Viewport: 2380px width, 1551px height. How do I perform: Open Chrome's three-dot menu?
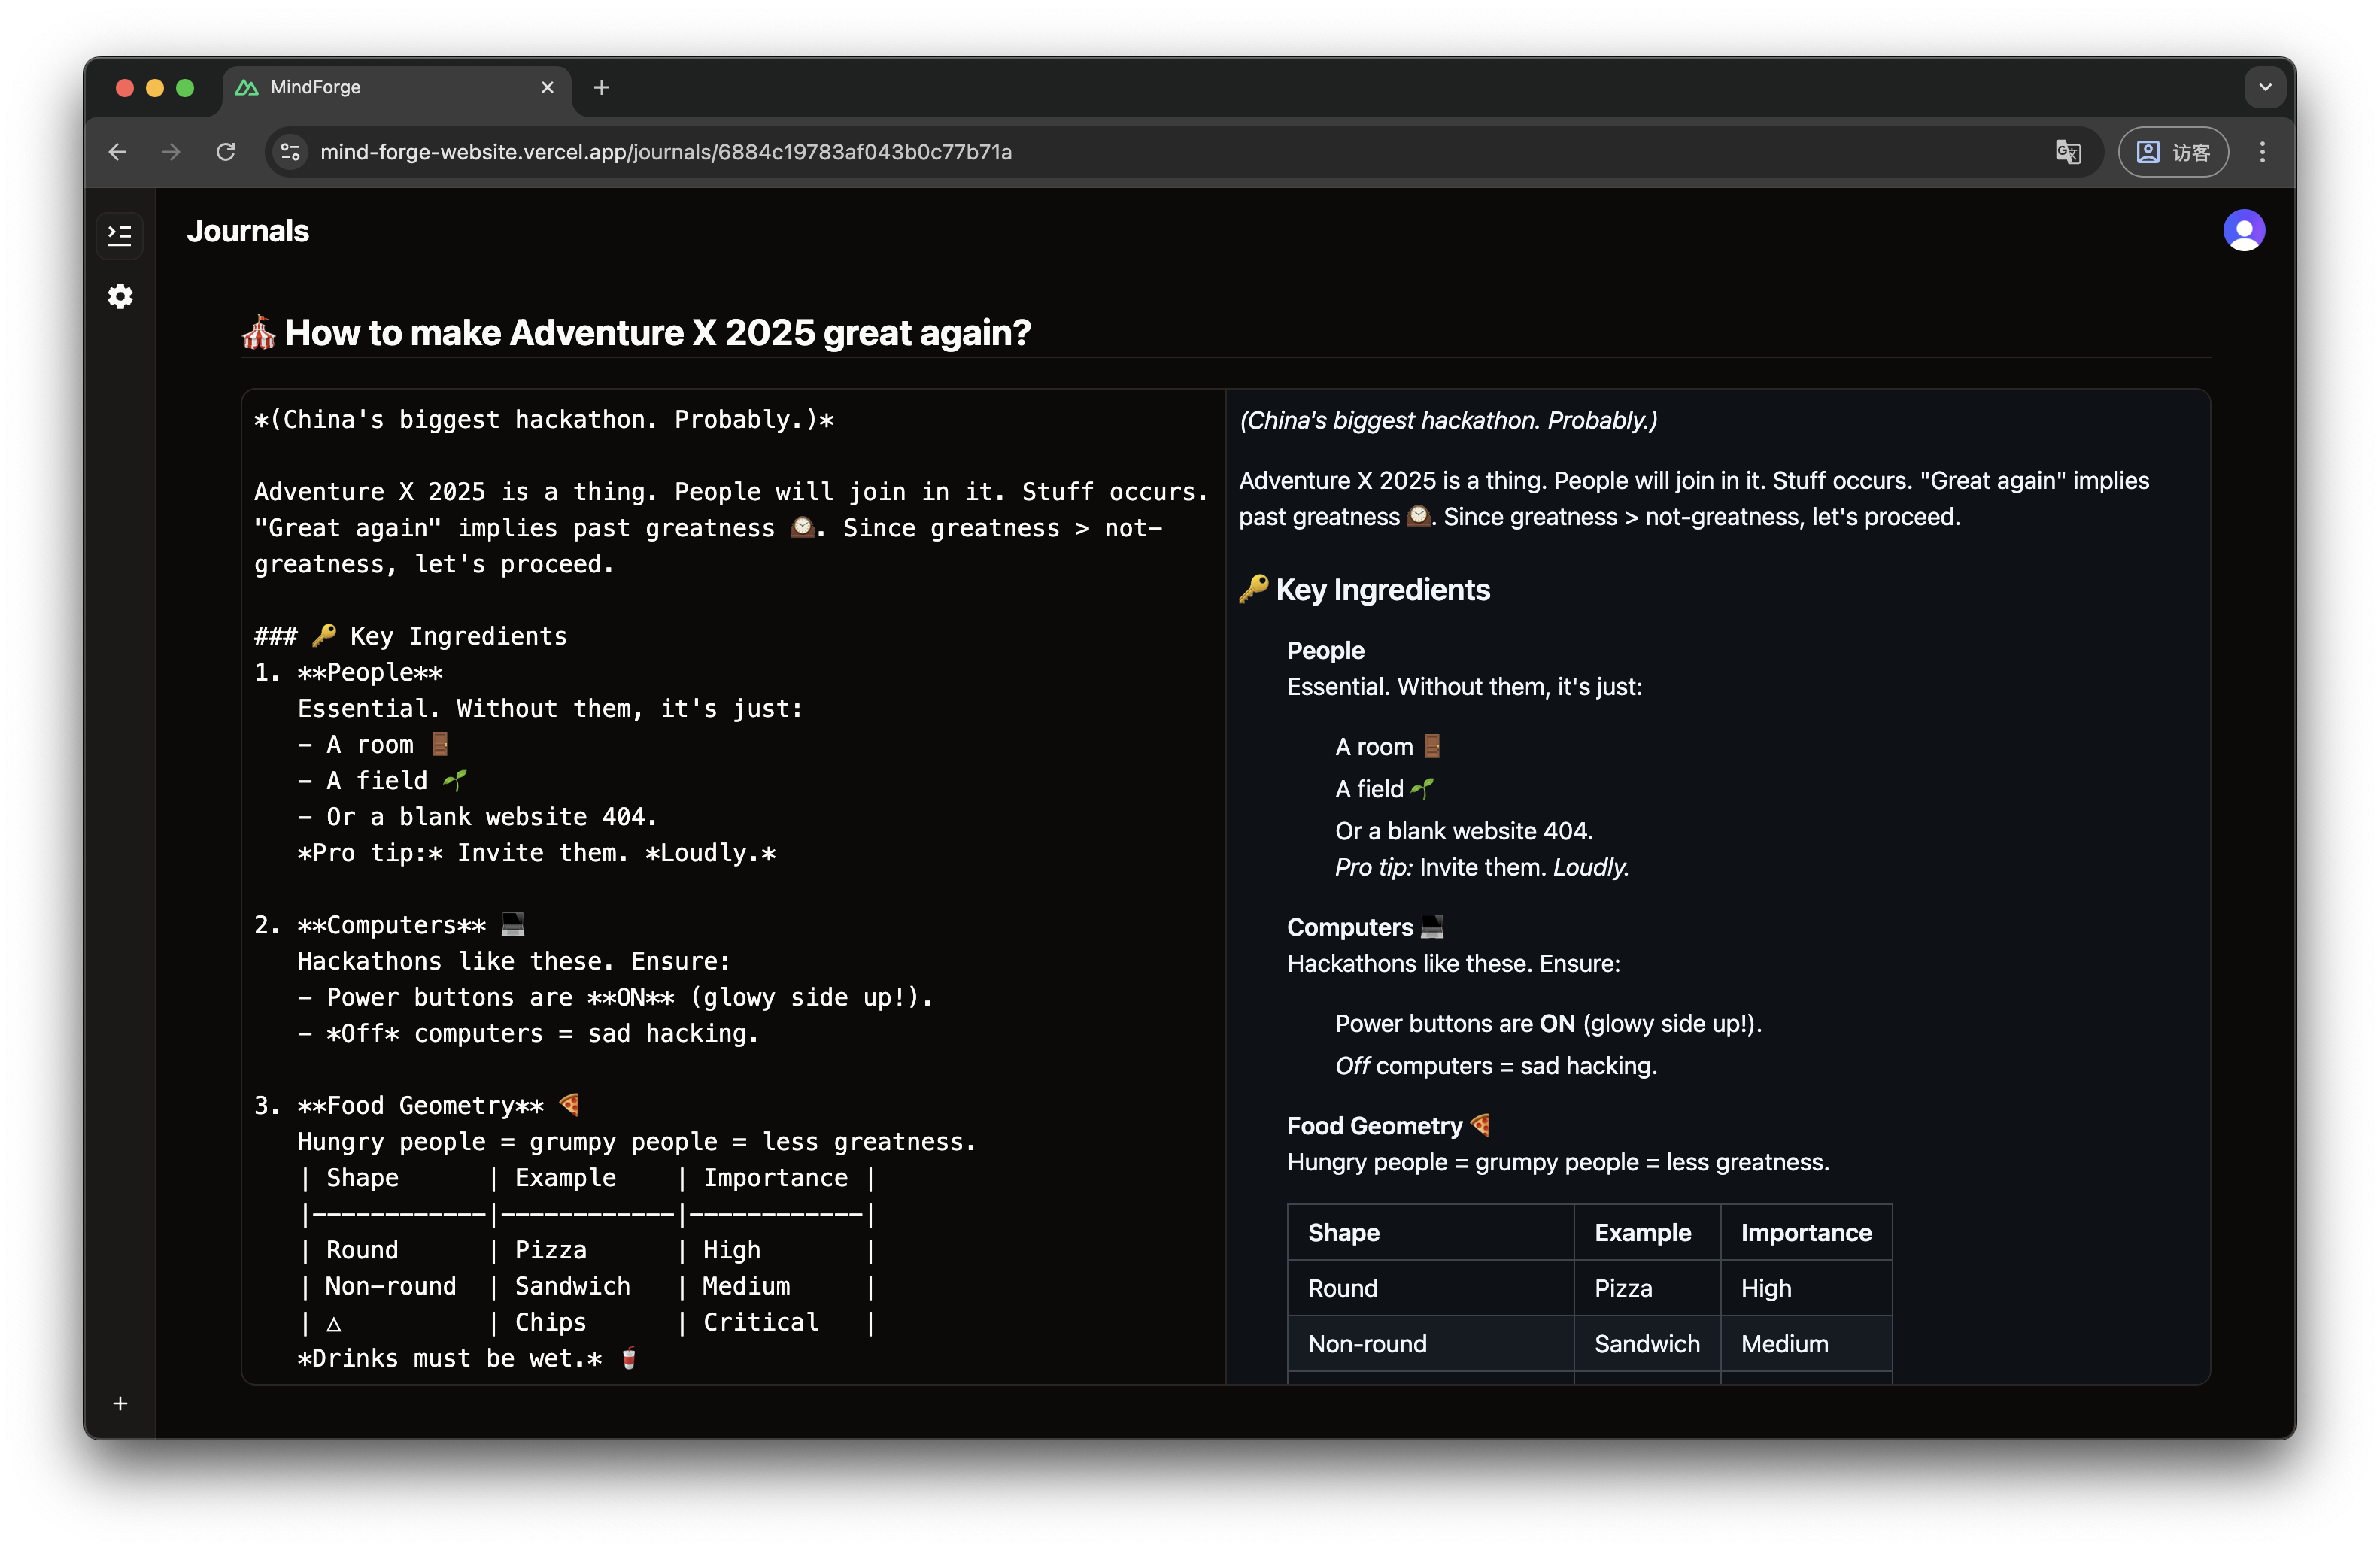pos(2262,152)
